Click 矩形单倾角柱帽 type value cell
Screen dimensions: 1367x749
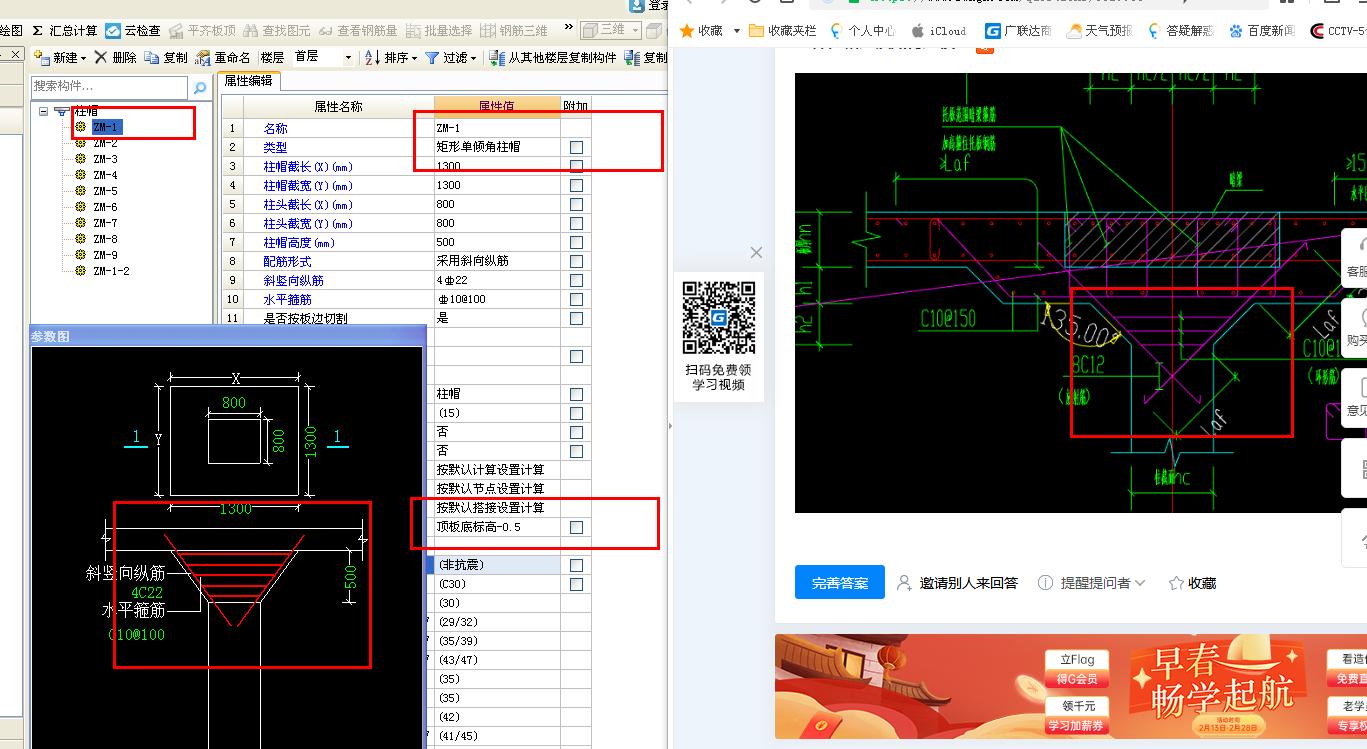[497, 147]
